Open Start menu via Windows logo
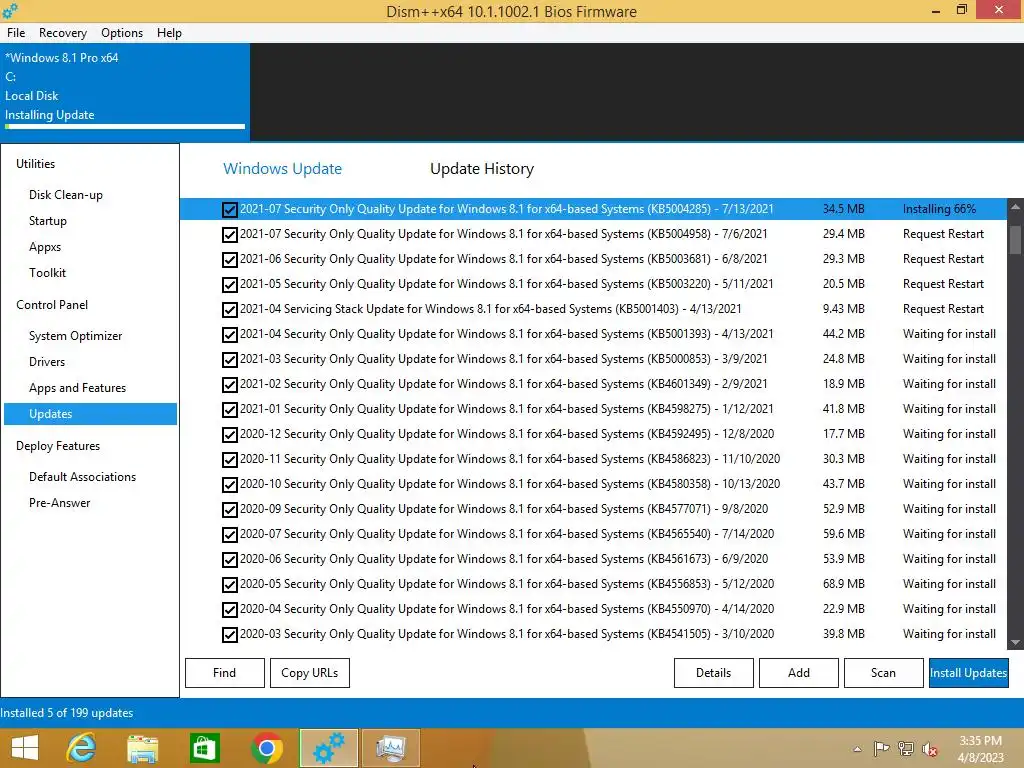 pyautogui.click(x=25, y=748)
